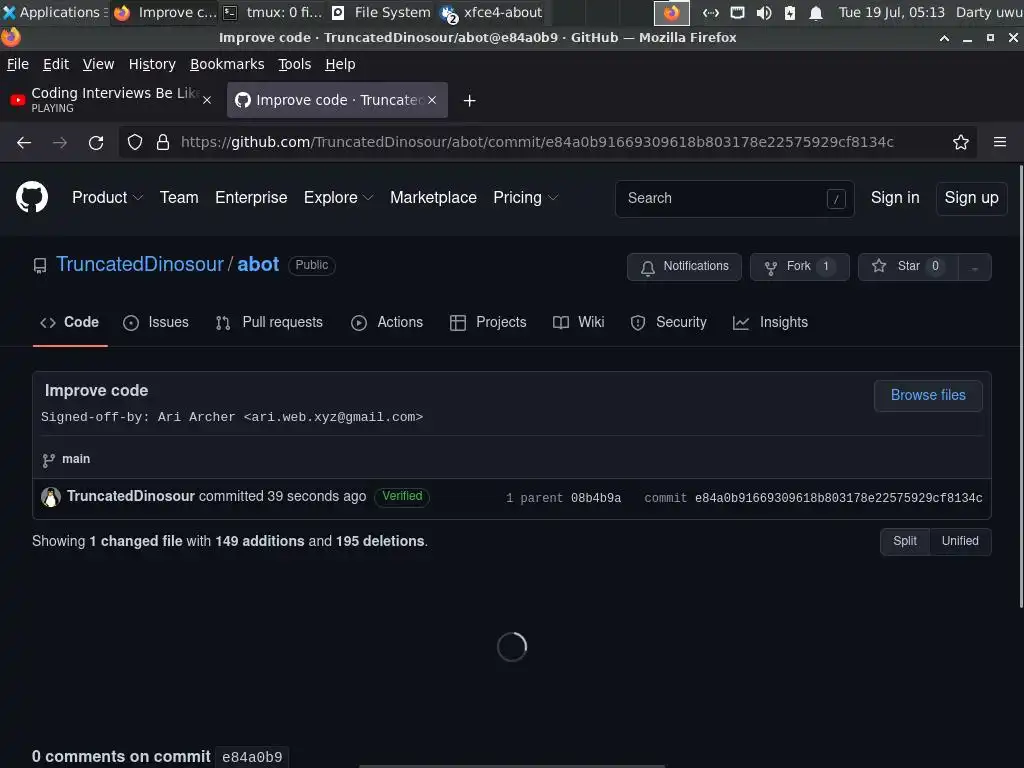Open the notification bell in system panel
Viewport: 1024px width, 768px height.
(x=816, y=12)
